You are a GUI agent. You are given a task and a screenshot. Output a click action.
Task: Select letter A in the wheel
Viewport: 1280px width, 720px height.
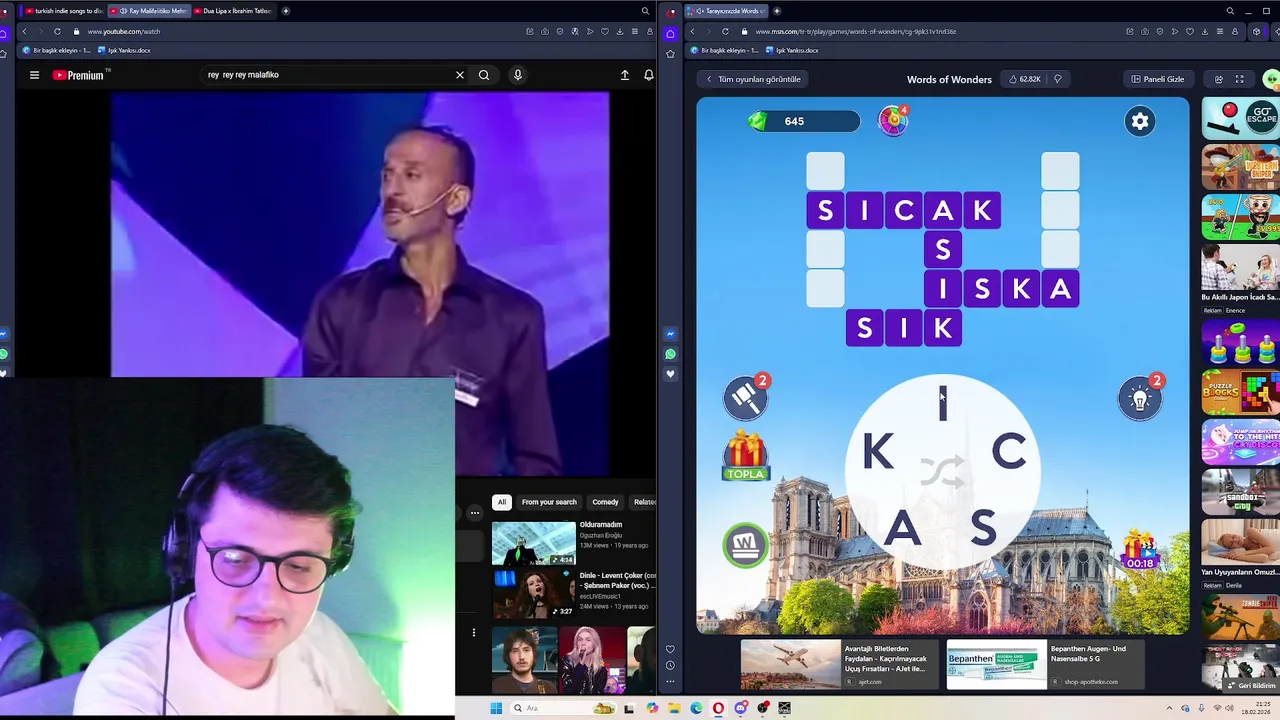(902, 527)
